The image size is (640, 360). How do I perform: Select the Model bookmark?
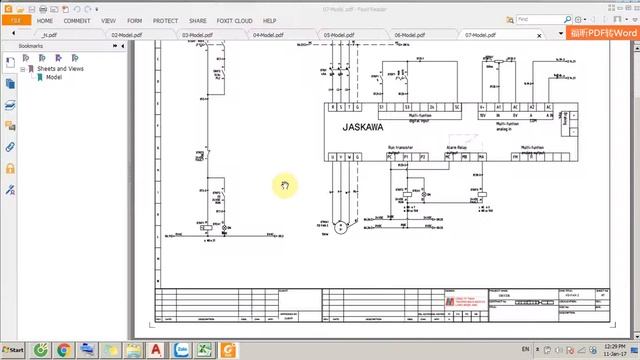point(54,77)
